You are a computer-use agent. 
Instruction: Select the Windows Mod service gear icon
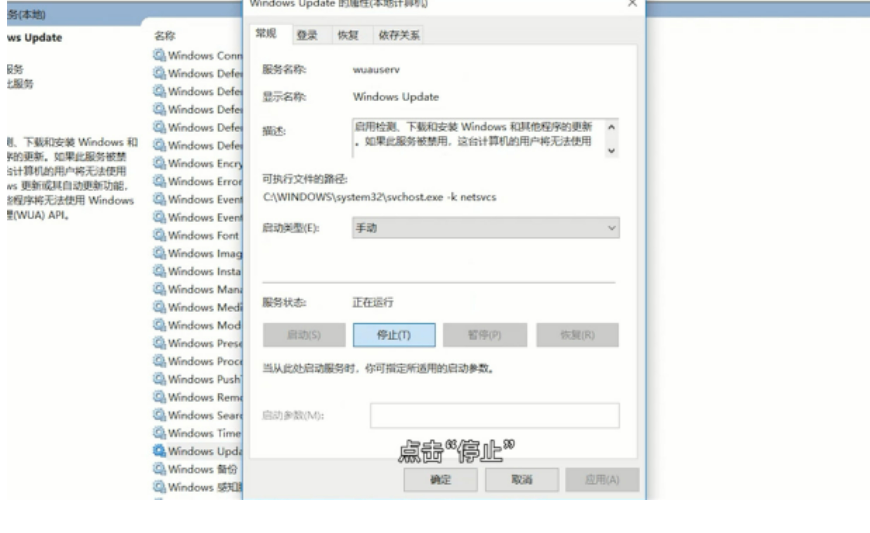point(159,325)
